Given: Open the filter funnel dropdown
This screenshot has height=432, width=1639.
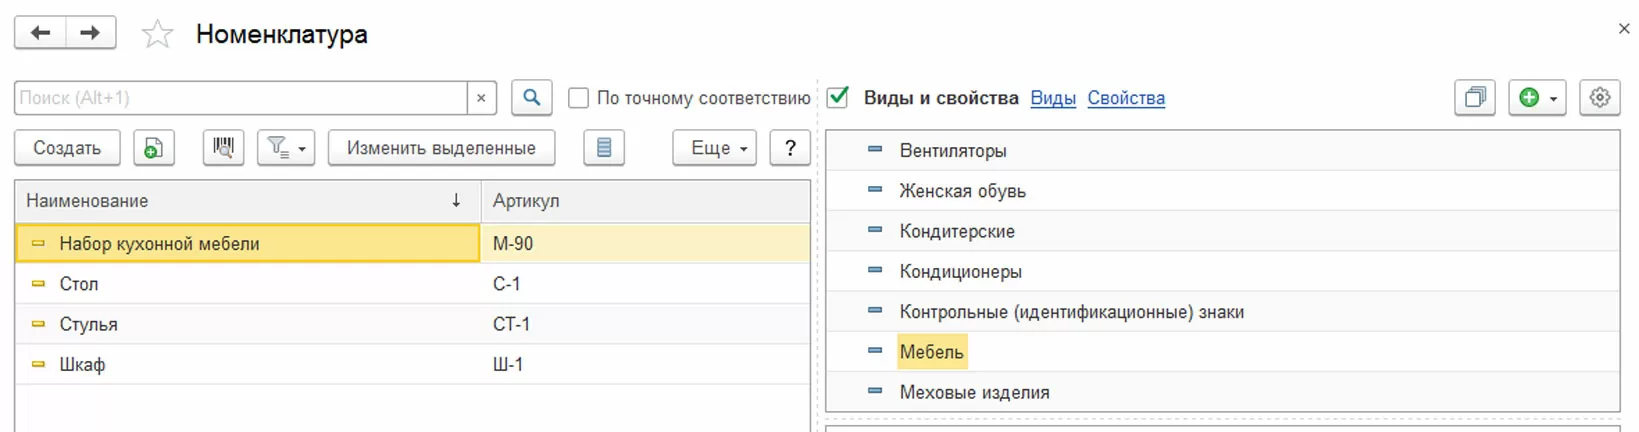Looking at the screenshot, I should 286,148.
